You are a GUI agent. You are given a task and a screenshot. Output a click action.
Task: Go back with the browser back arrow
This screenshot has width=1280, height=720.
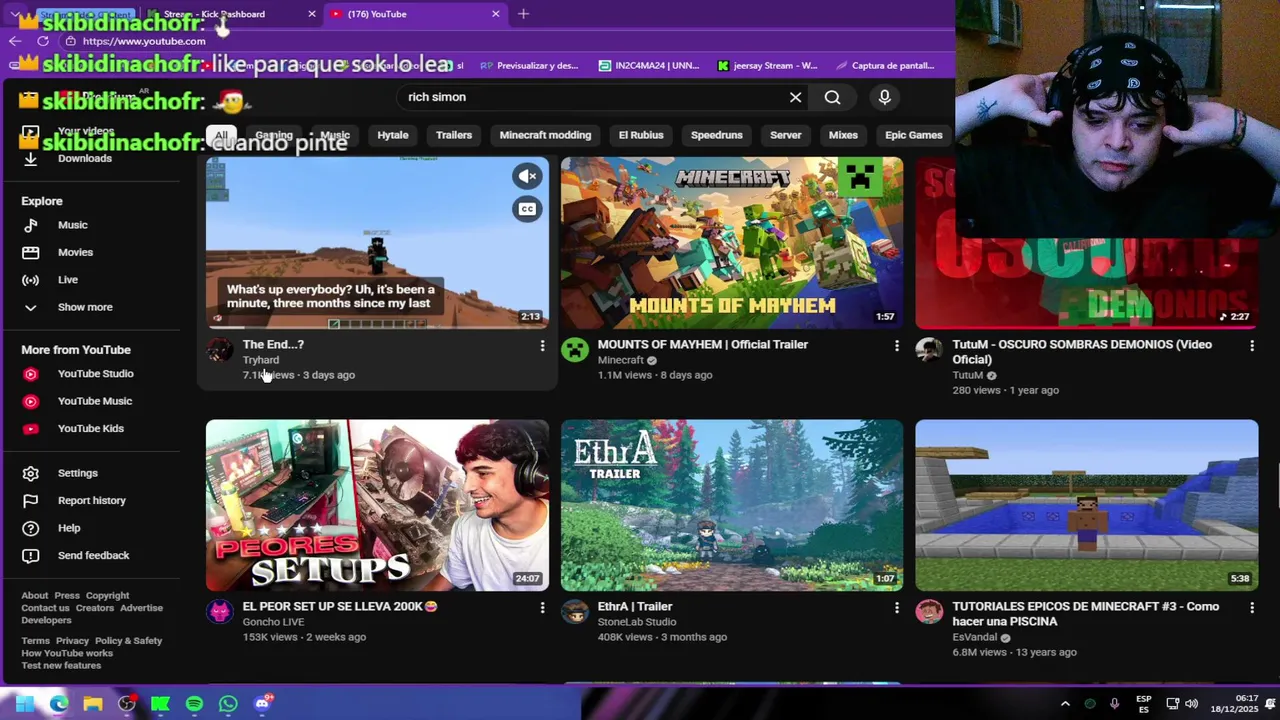pos(15,41)
